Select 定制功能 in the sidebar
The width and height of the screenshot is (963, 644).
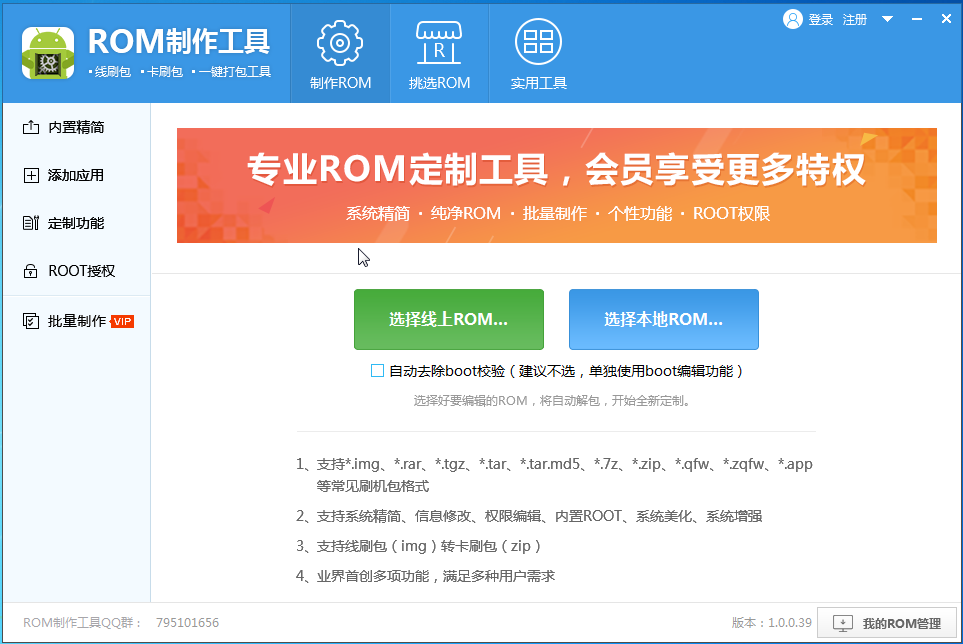click(x=77, y=223)
